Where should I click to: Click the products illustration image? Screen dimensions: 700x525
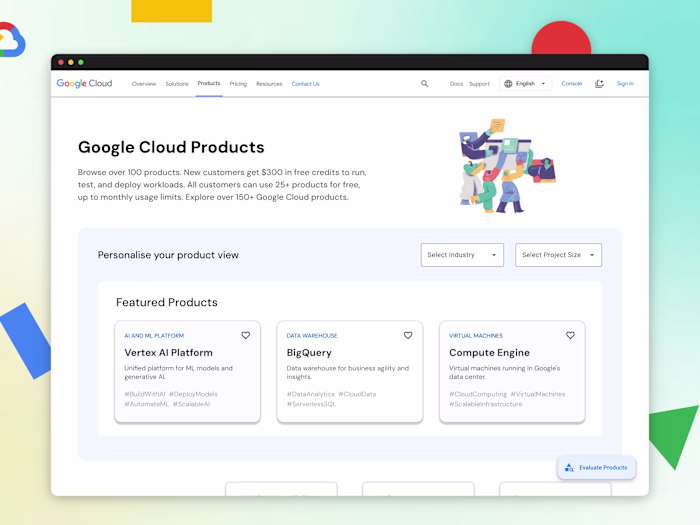(x=508, y=166)
